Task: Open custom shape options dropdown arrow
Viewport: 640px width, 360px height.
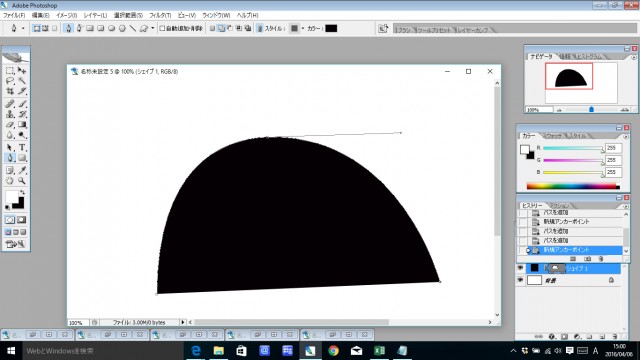Action: click(x=153, y=28)
